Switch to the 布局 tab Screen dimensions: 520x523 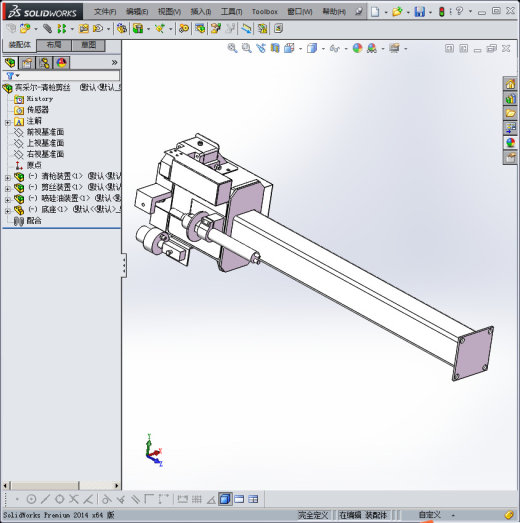tap(54, 45)
